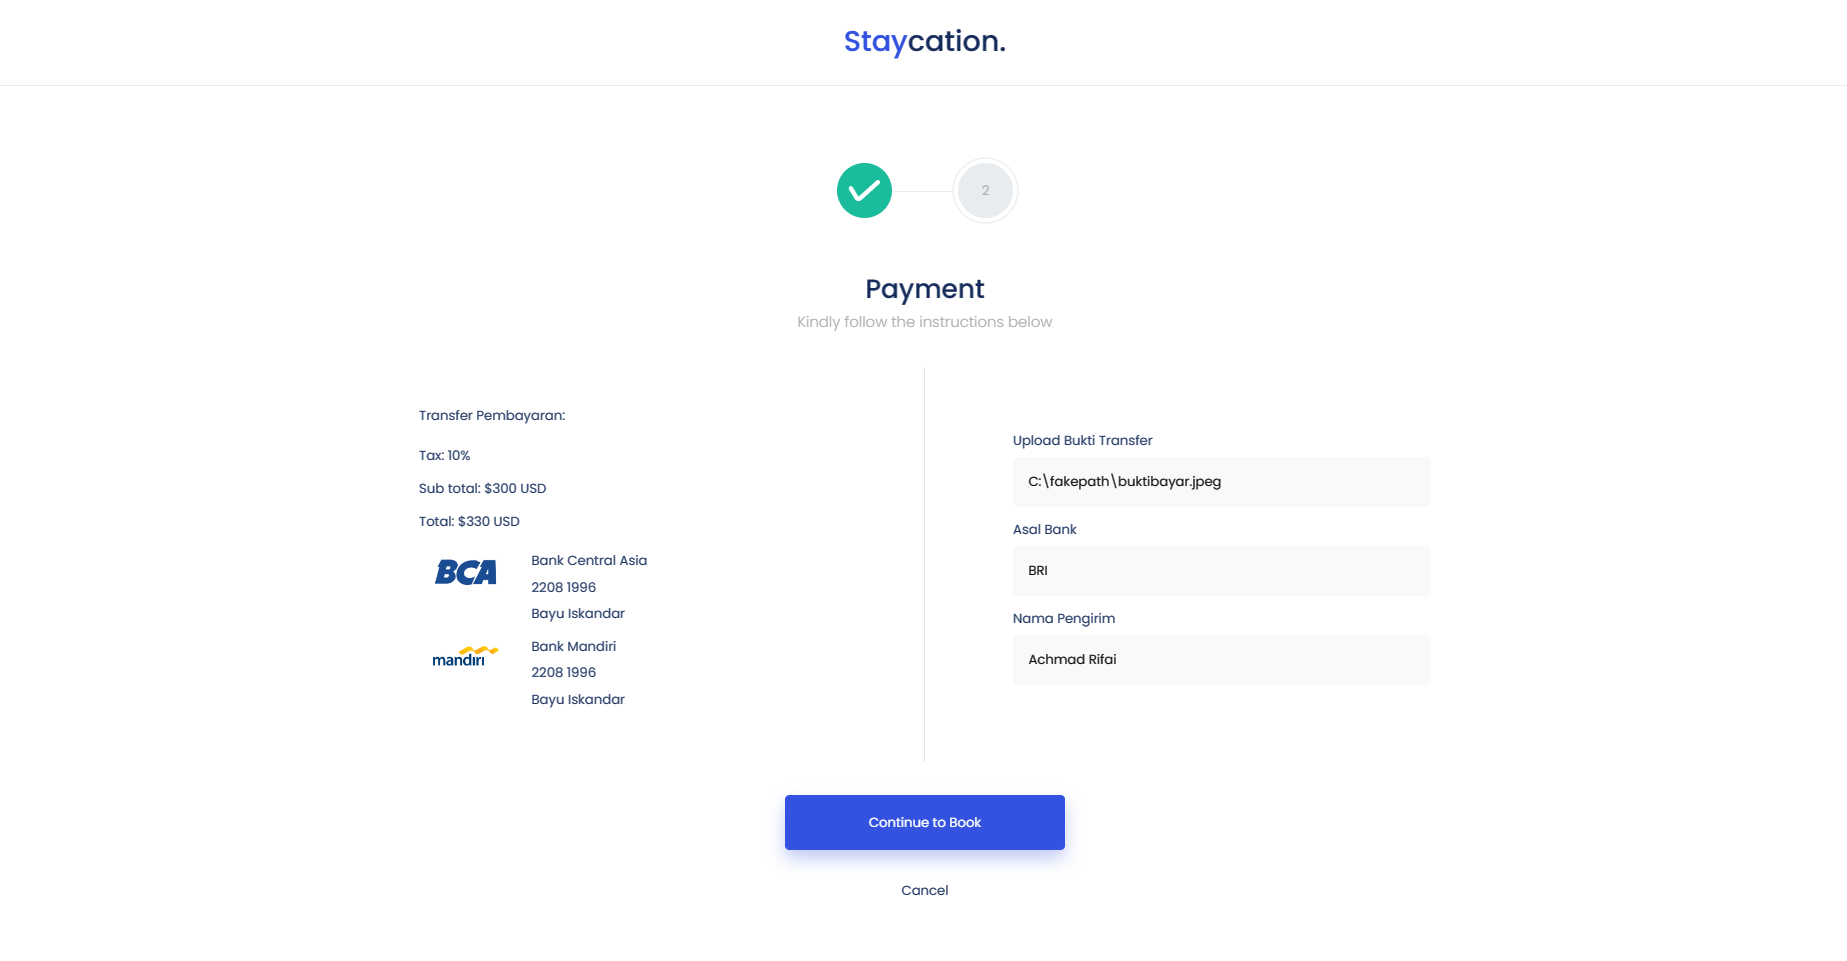The width and height of the screenshot is (1847, 961).
Task: Click the Payment heading
Action: click(924, 289)
